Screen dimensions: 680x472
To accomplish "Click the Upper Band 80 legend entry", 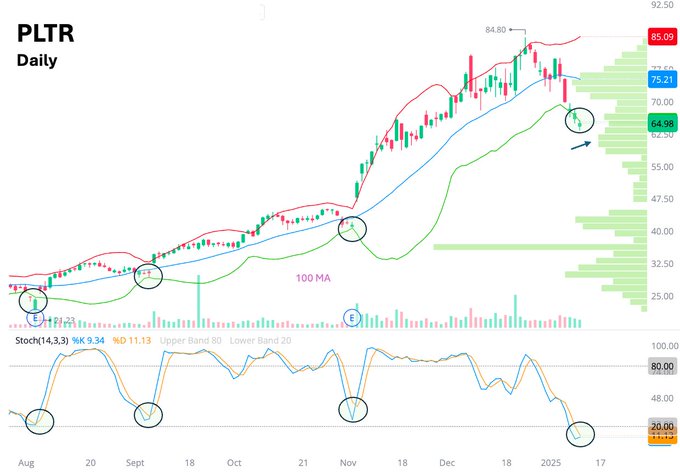I will 190,341.
